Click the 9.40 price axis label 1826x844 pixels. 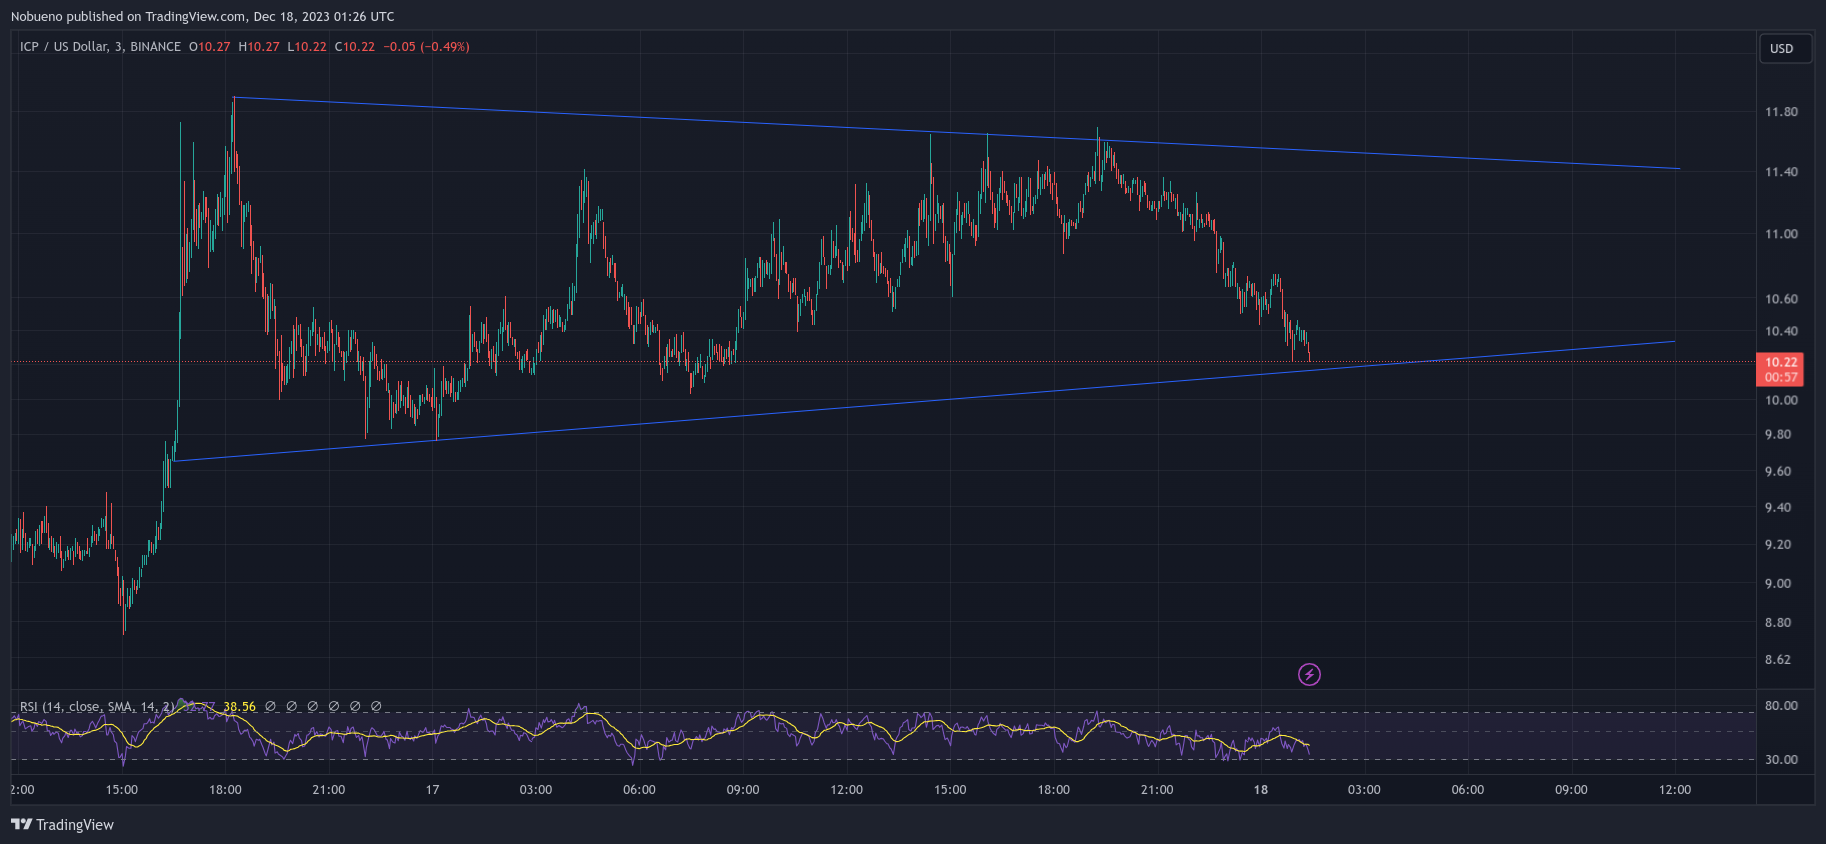coord(1778,508)
